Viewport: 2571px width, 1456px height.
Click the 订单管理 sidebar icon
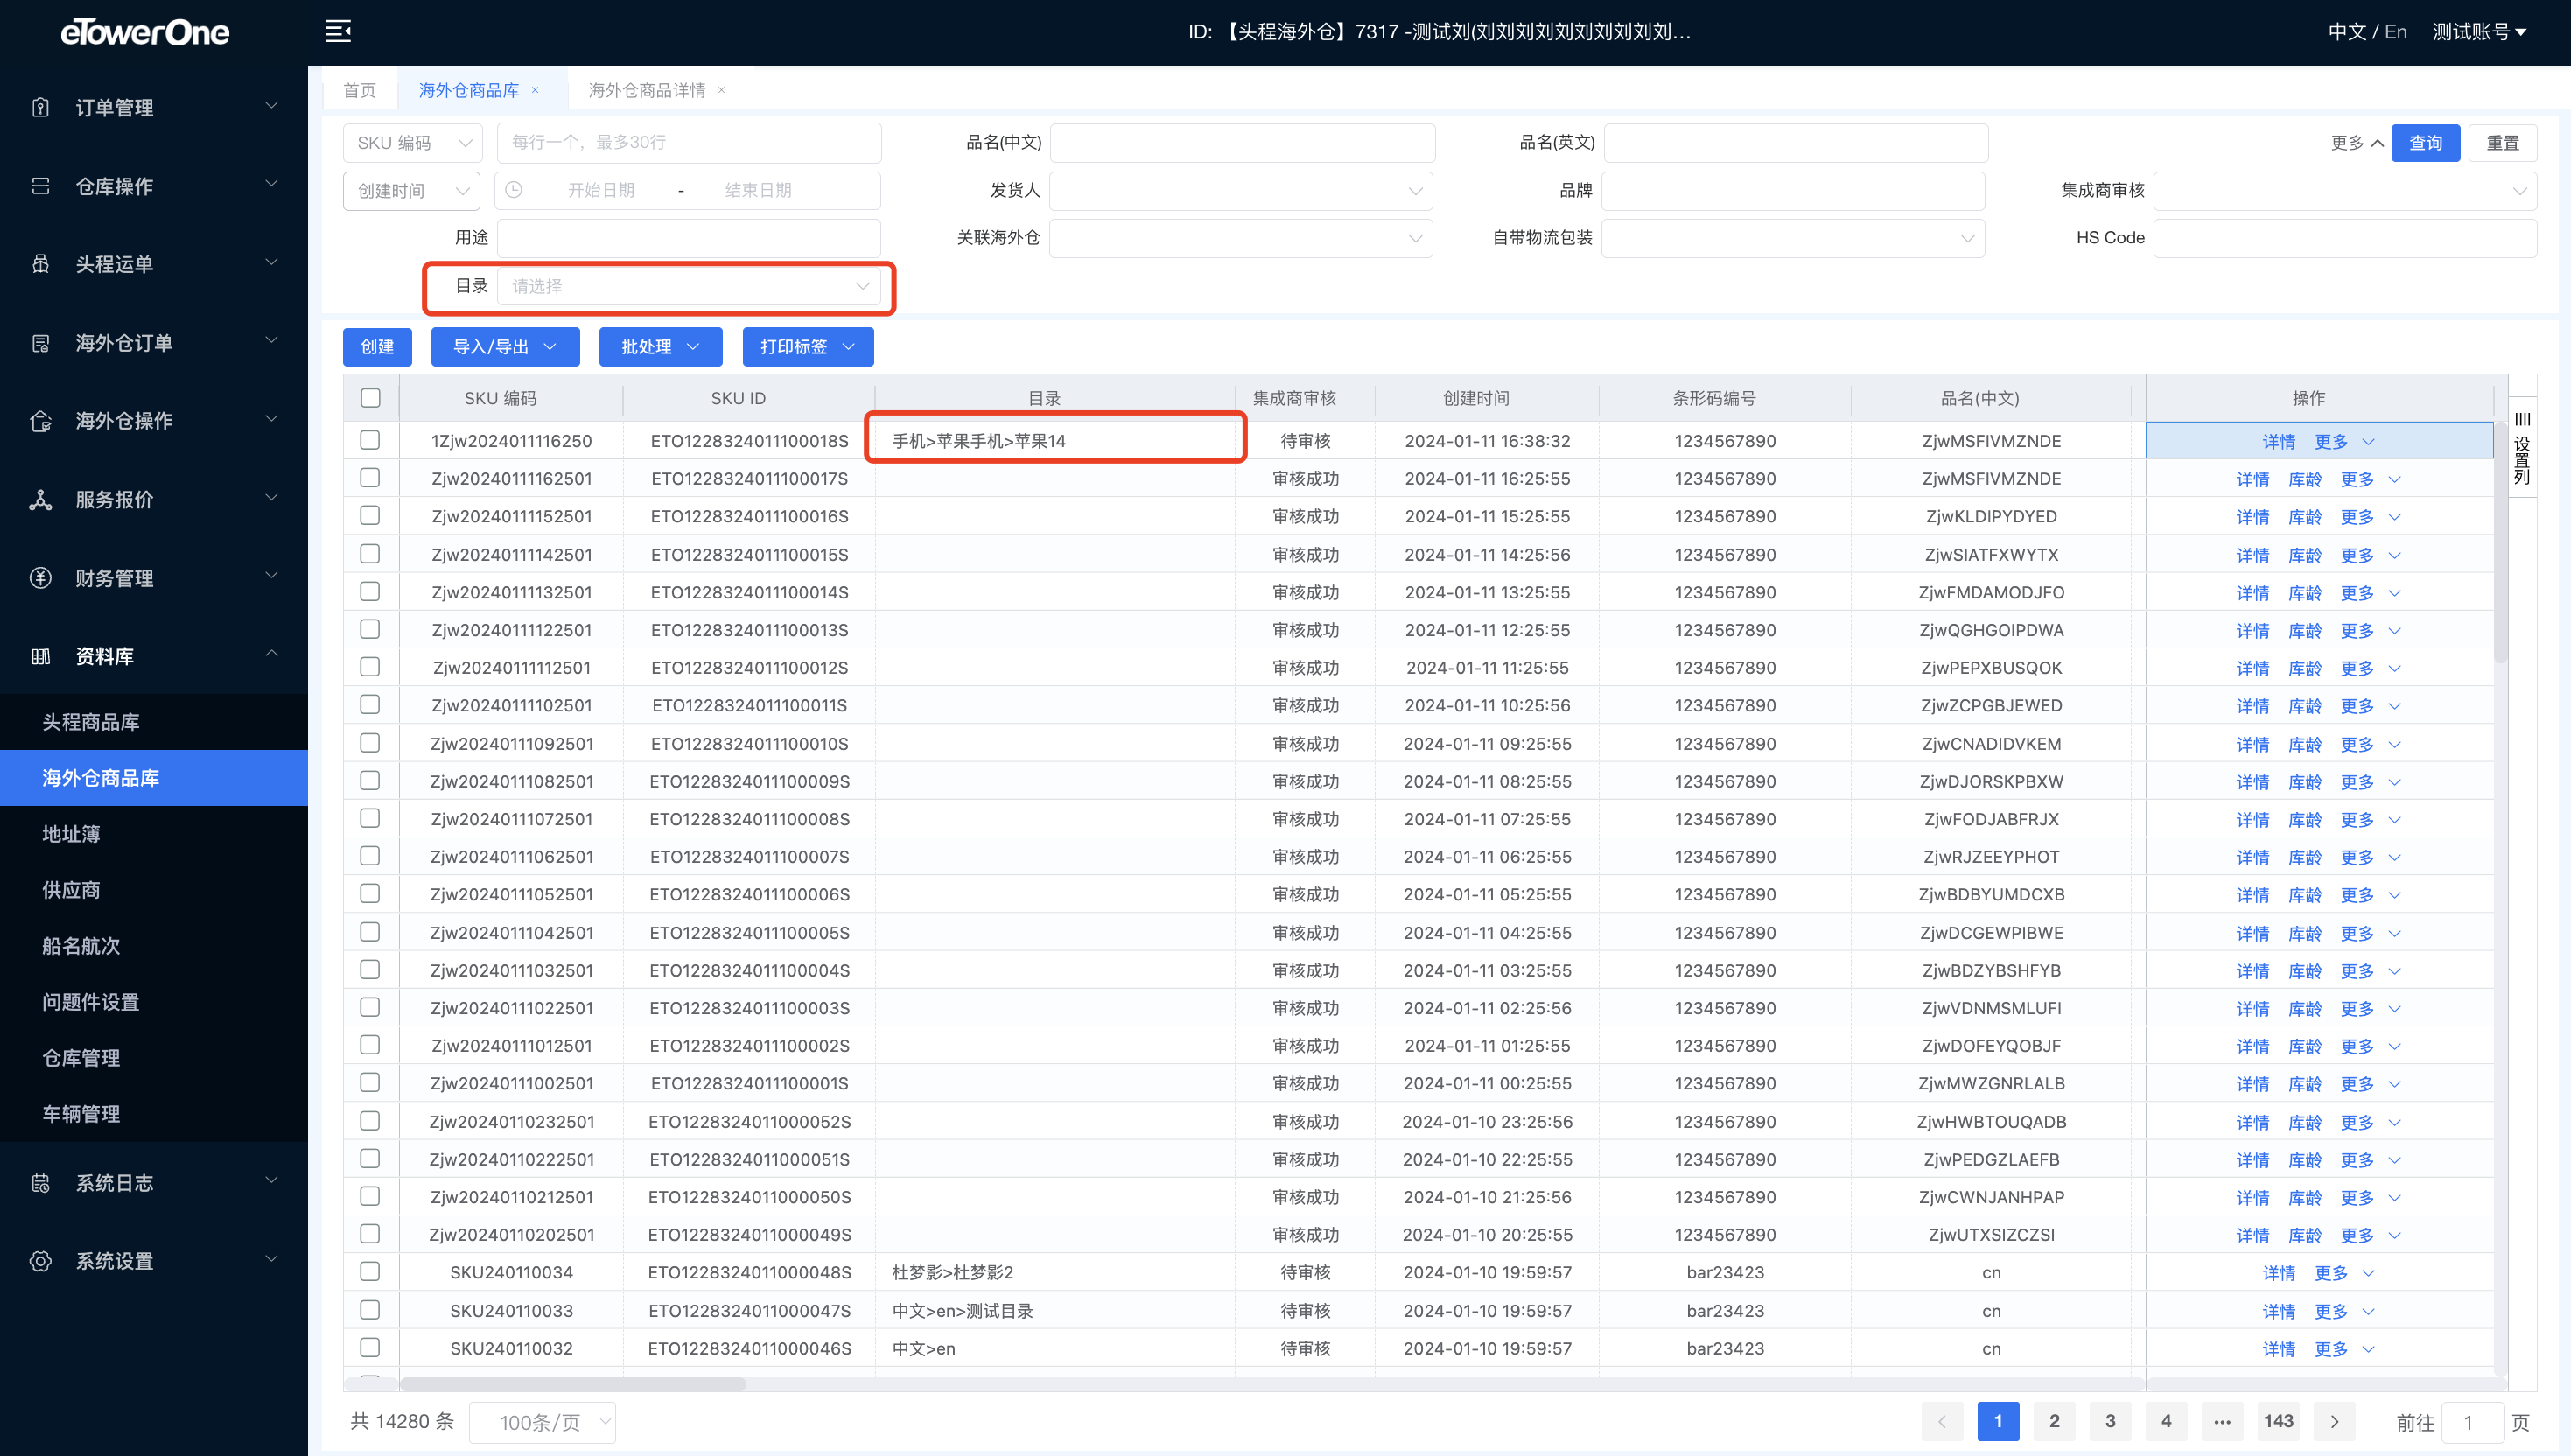[x=40, y=107]
